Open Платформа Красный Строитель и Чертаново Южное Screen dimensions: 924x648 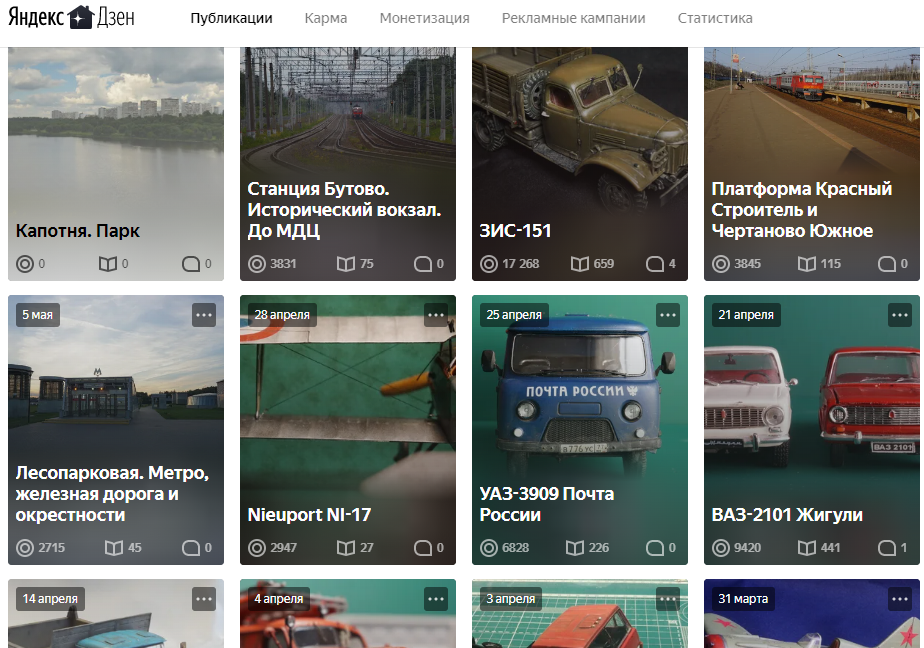[801, 210]
